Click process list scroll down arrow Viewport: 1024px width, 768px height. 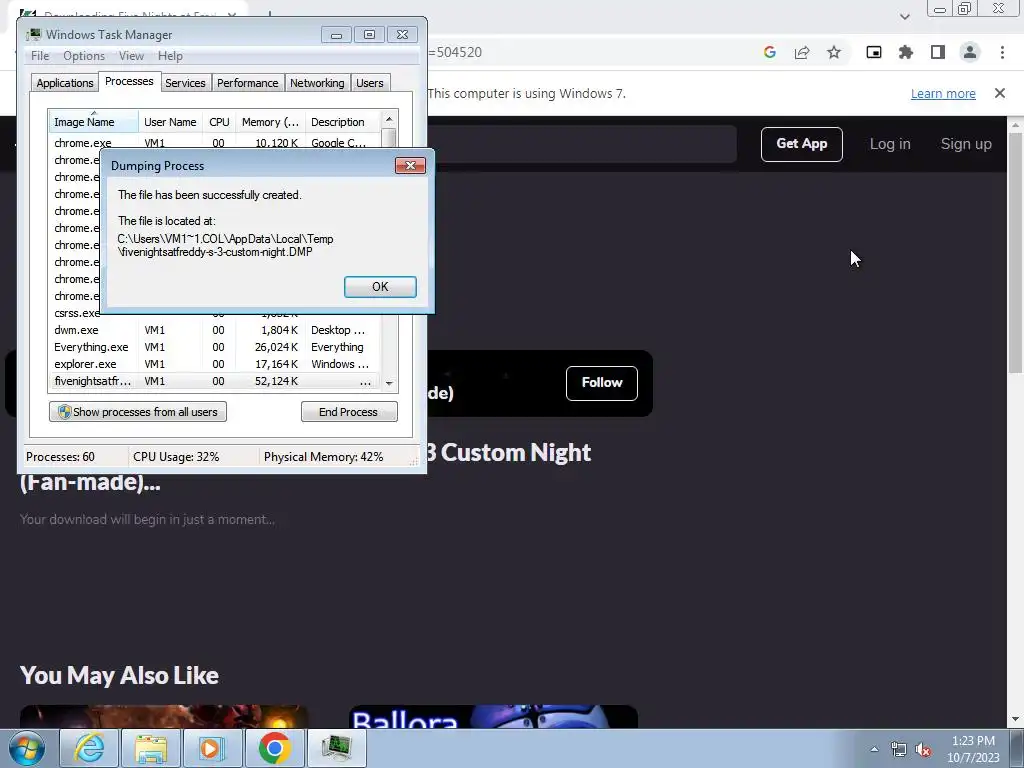pos(389,383)
